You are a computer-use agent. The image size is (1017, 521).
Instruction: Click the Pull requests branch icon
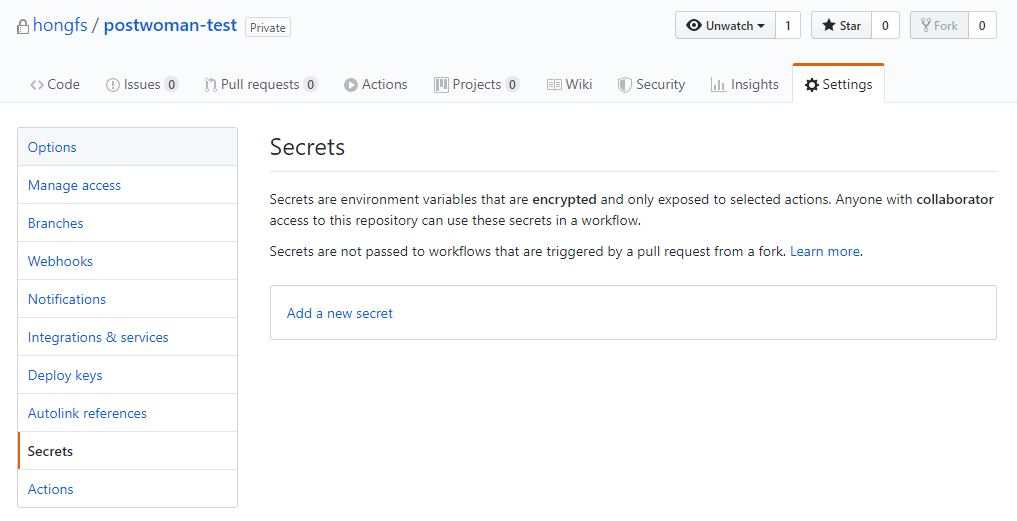[x=210, y=85]
